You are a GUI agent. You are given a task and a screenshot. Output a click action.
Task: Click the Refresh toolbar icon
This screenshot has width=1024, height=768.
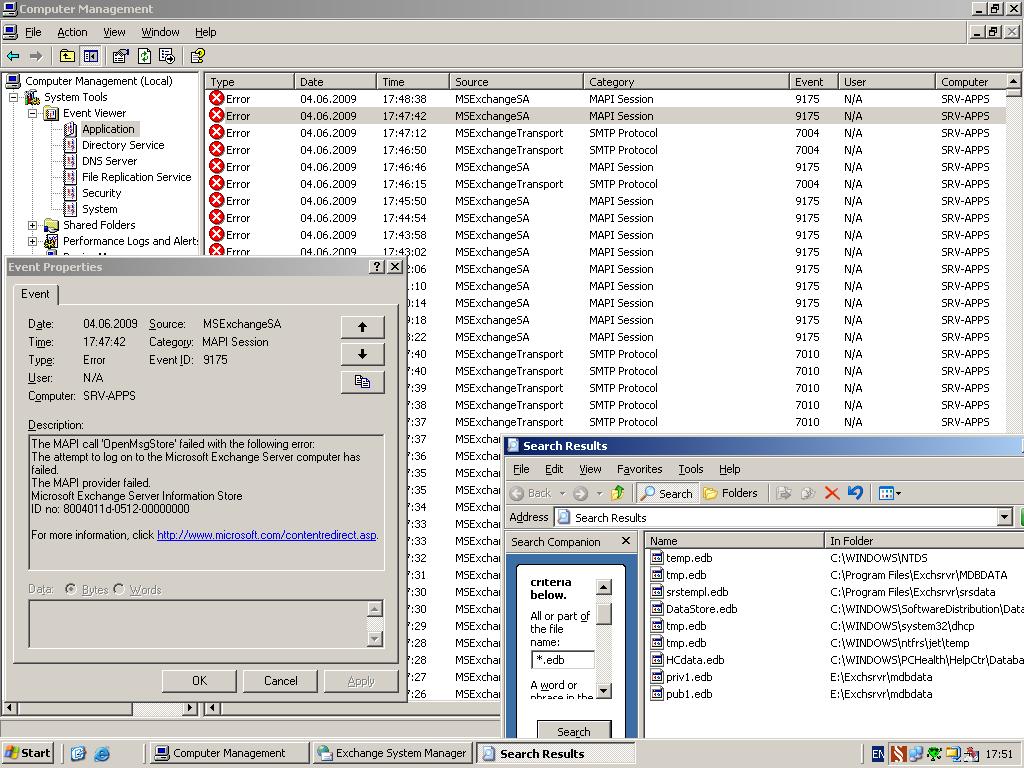144,56
